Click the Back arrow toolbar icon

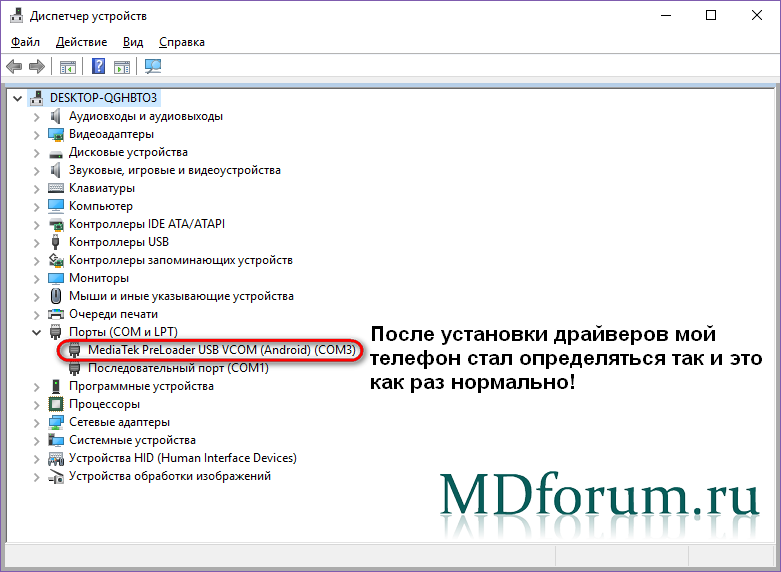14,67
